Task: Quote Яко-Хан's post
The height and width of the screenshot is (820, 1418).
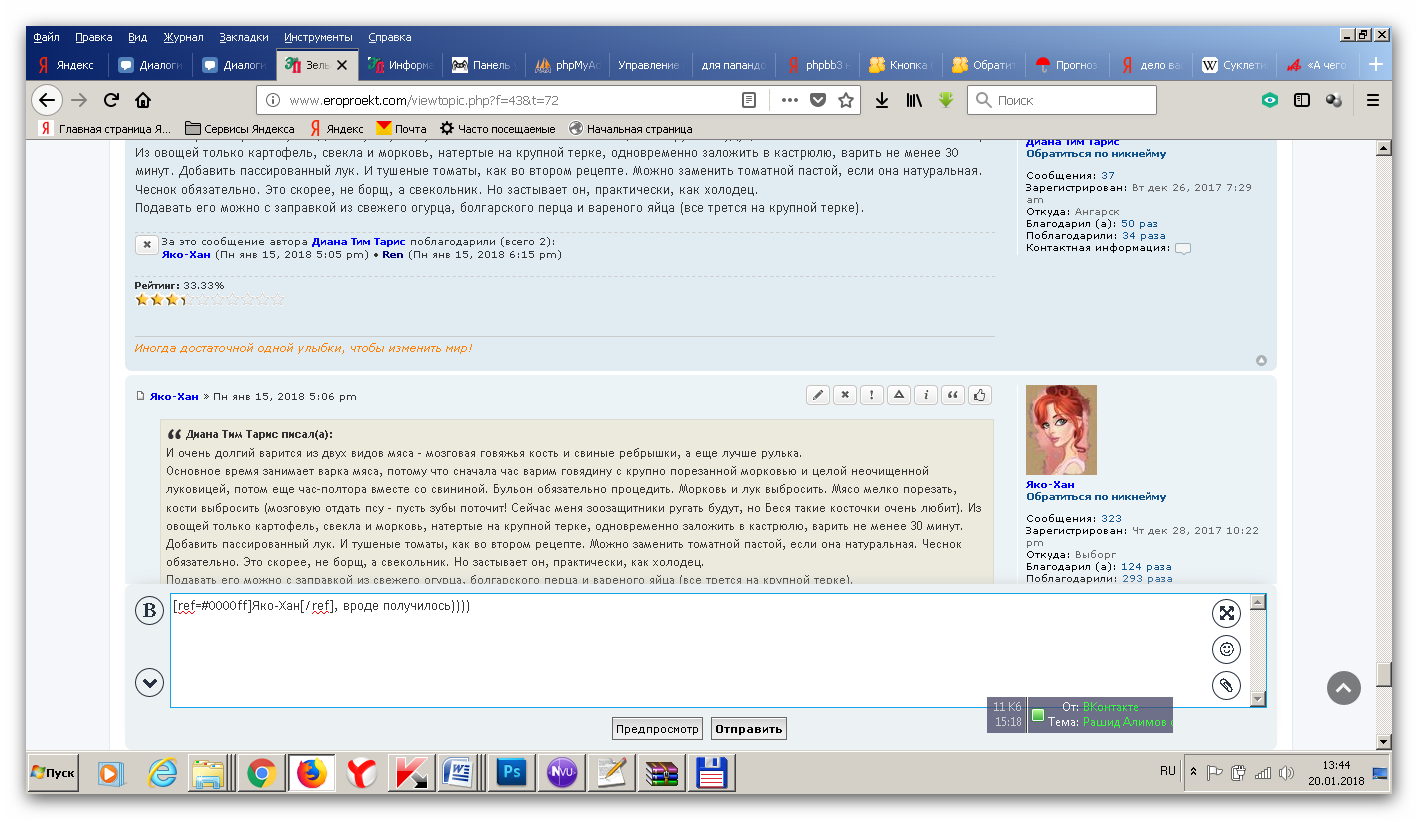Action: point(953,395)
